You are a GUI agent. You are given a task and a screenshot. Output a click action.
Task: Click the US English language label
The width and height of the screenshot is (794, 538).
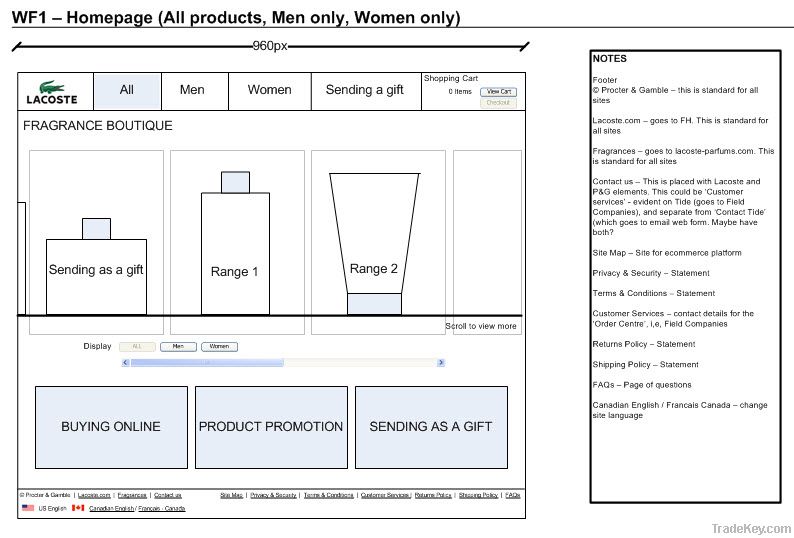pyautogui.click(x=53, y=509)
